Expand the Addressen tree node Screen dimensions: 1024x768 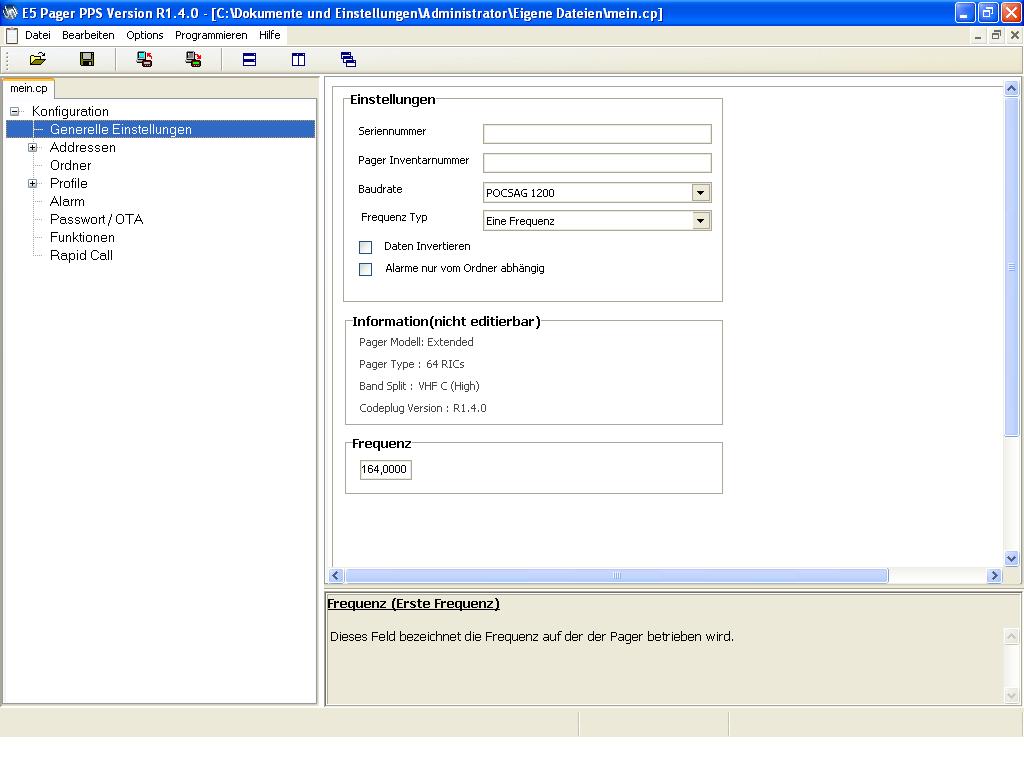point(32,148)
